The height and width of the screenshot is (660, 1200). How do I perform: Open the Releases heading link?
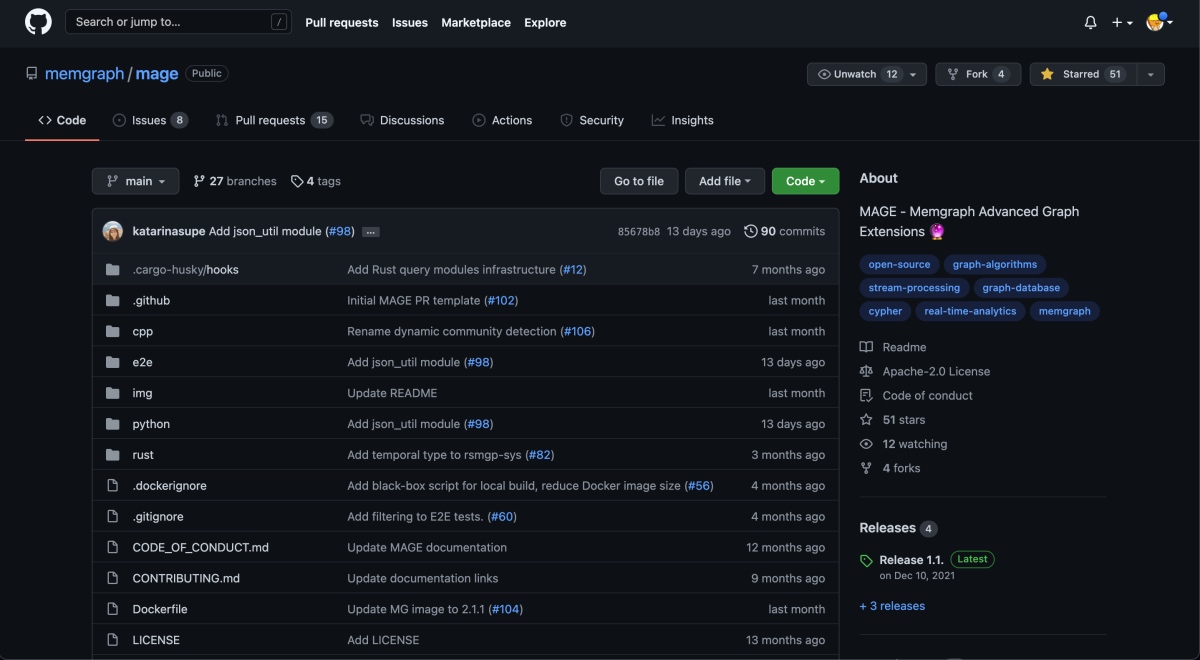pos(887,528)
